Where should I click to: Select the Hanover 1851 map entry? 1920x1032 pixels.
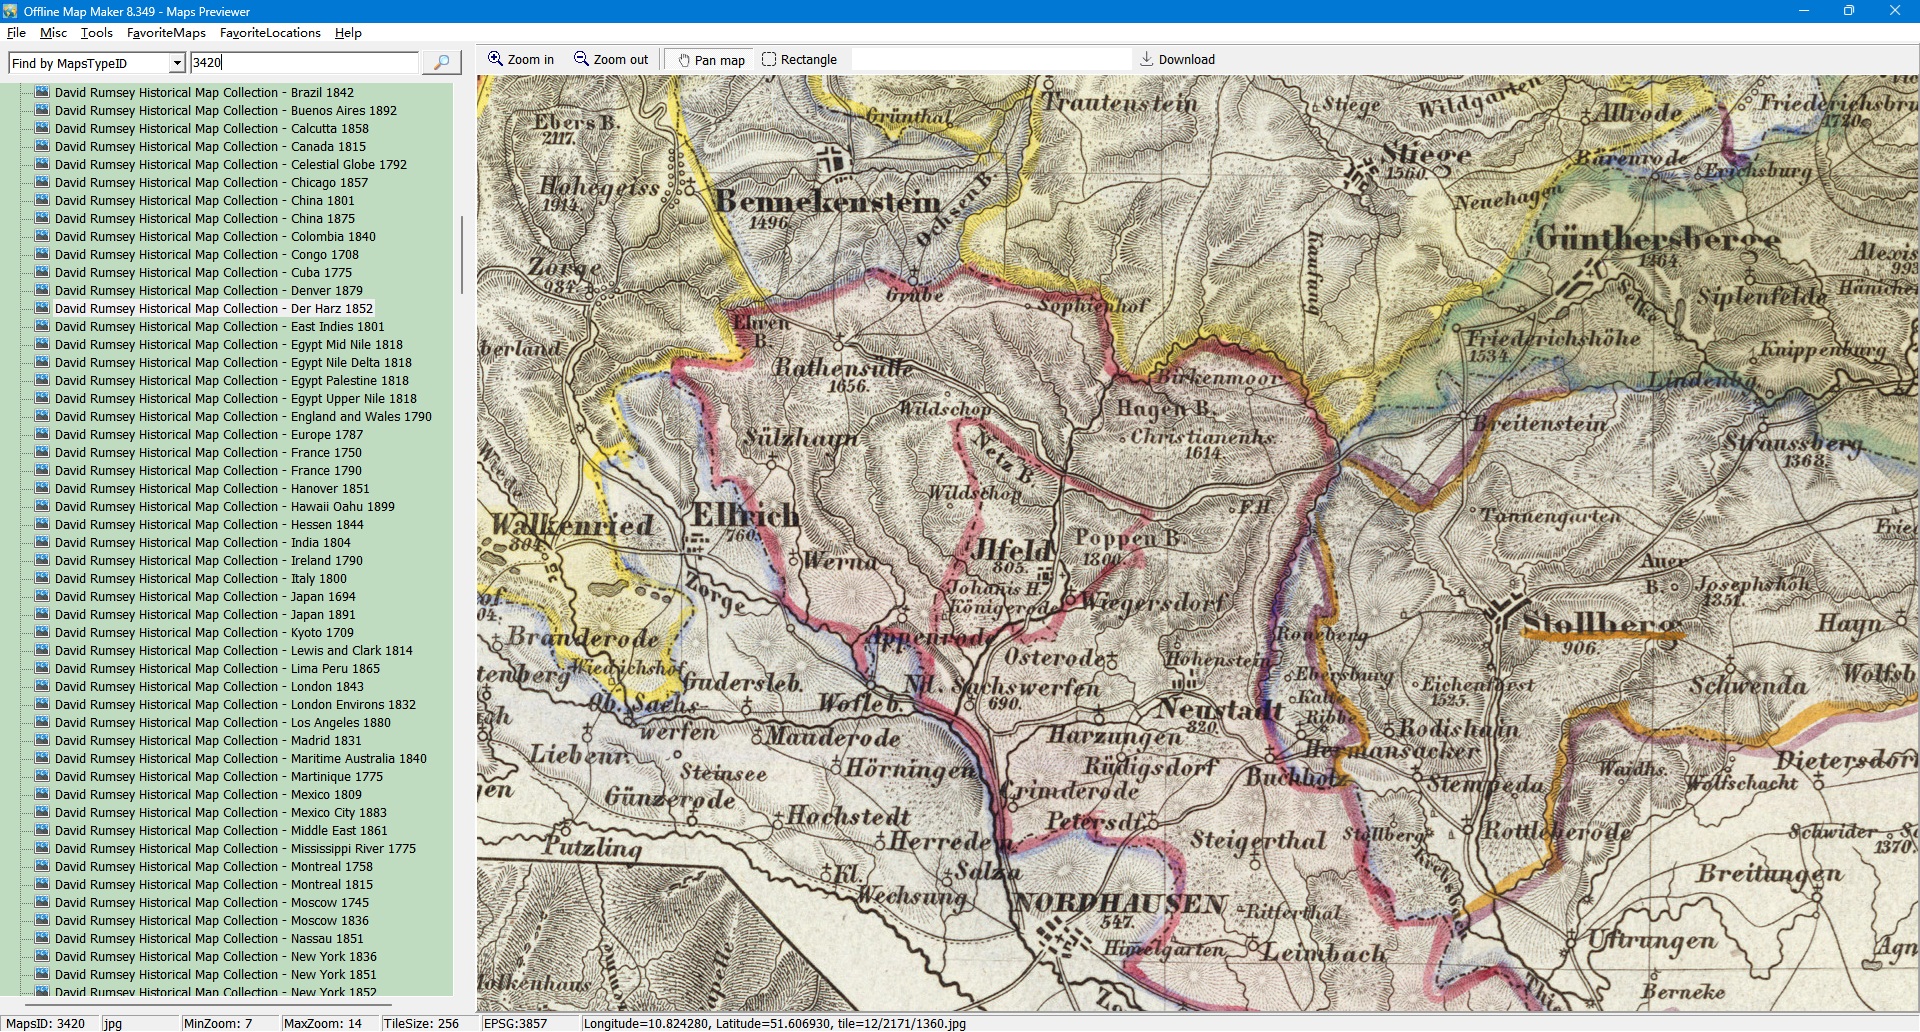click(212, 489)
